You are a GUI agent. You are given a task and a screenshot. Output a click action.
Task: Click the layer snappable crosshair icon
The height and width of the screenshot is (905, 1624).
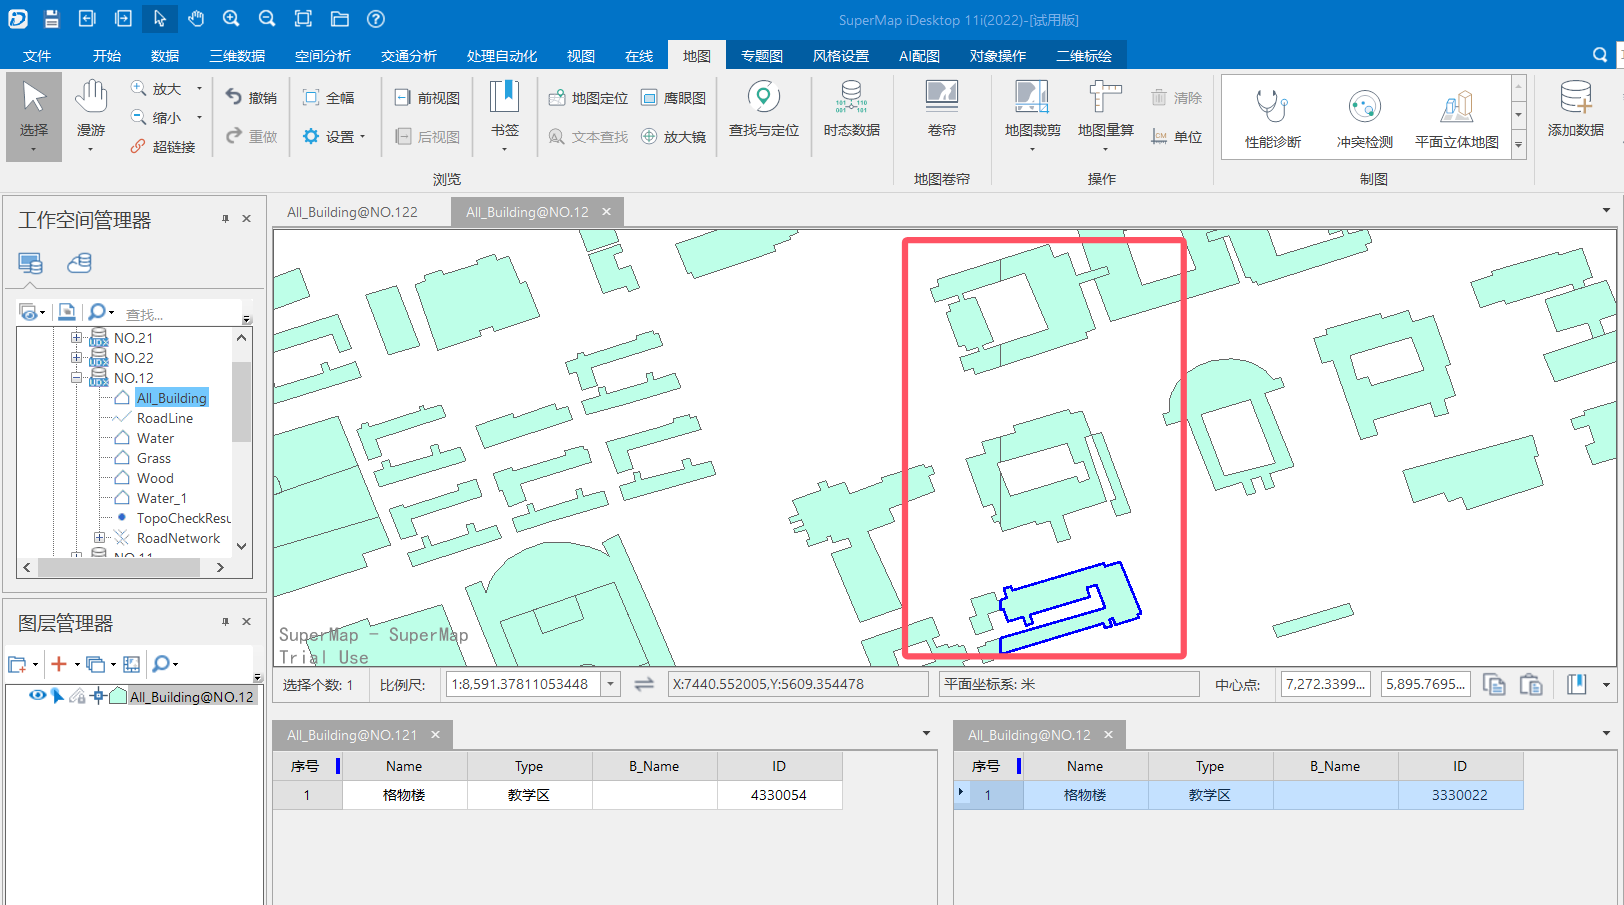98,696
